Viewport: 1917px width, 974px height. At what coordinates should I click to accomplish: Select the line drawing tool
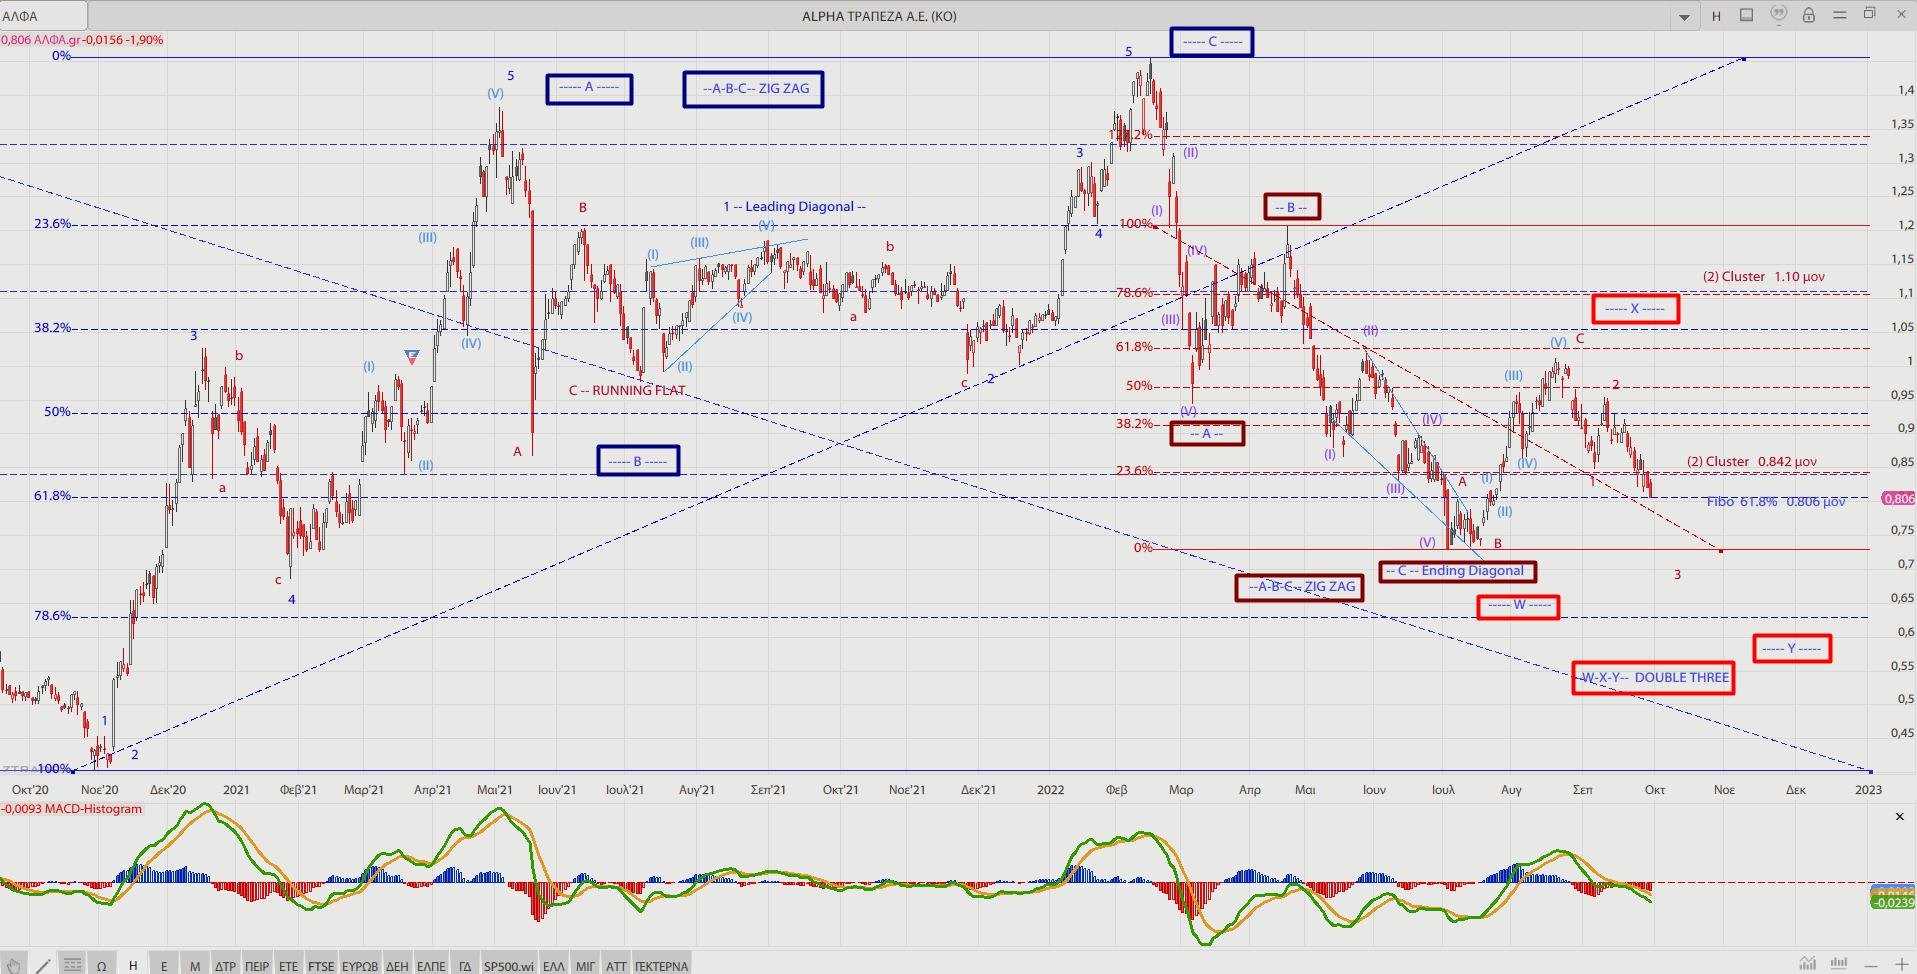43,965
